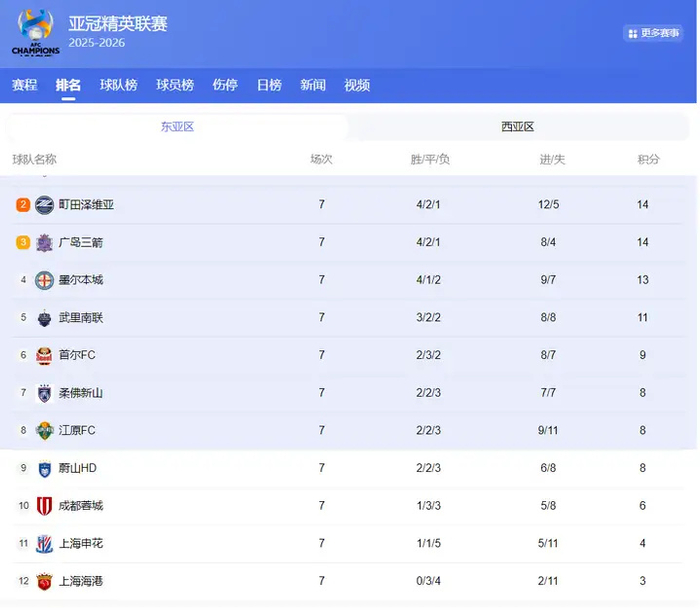Click the 进/失 column header

552,159
